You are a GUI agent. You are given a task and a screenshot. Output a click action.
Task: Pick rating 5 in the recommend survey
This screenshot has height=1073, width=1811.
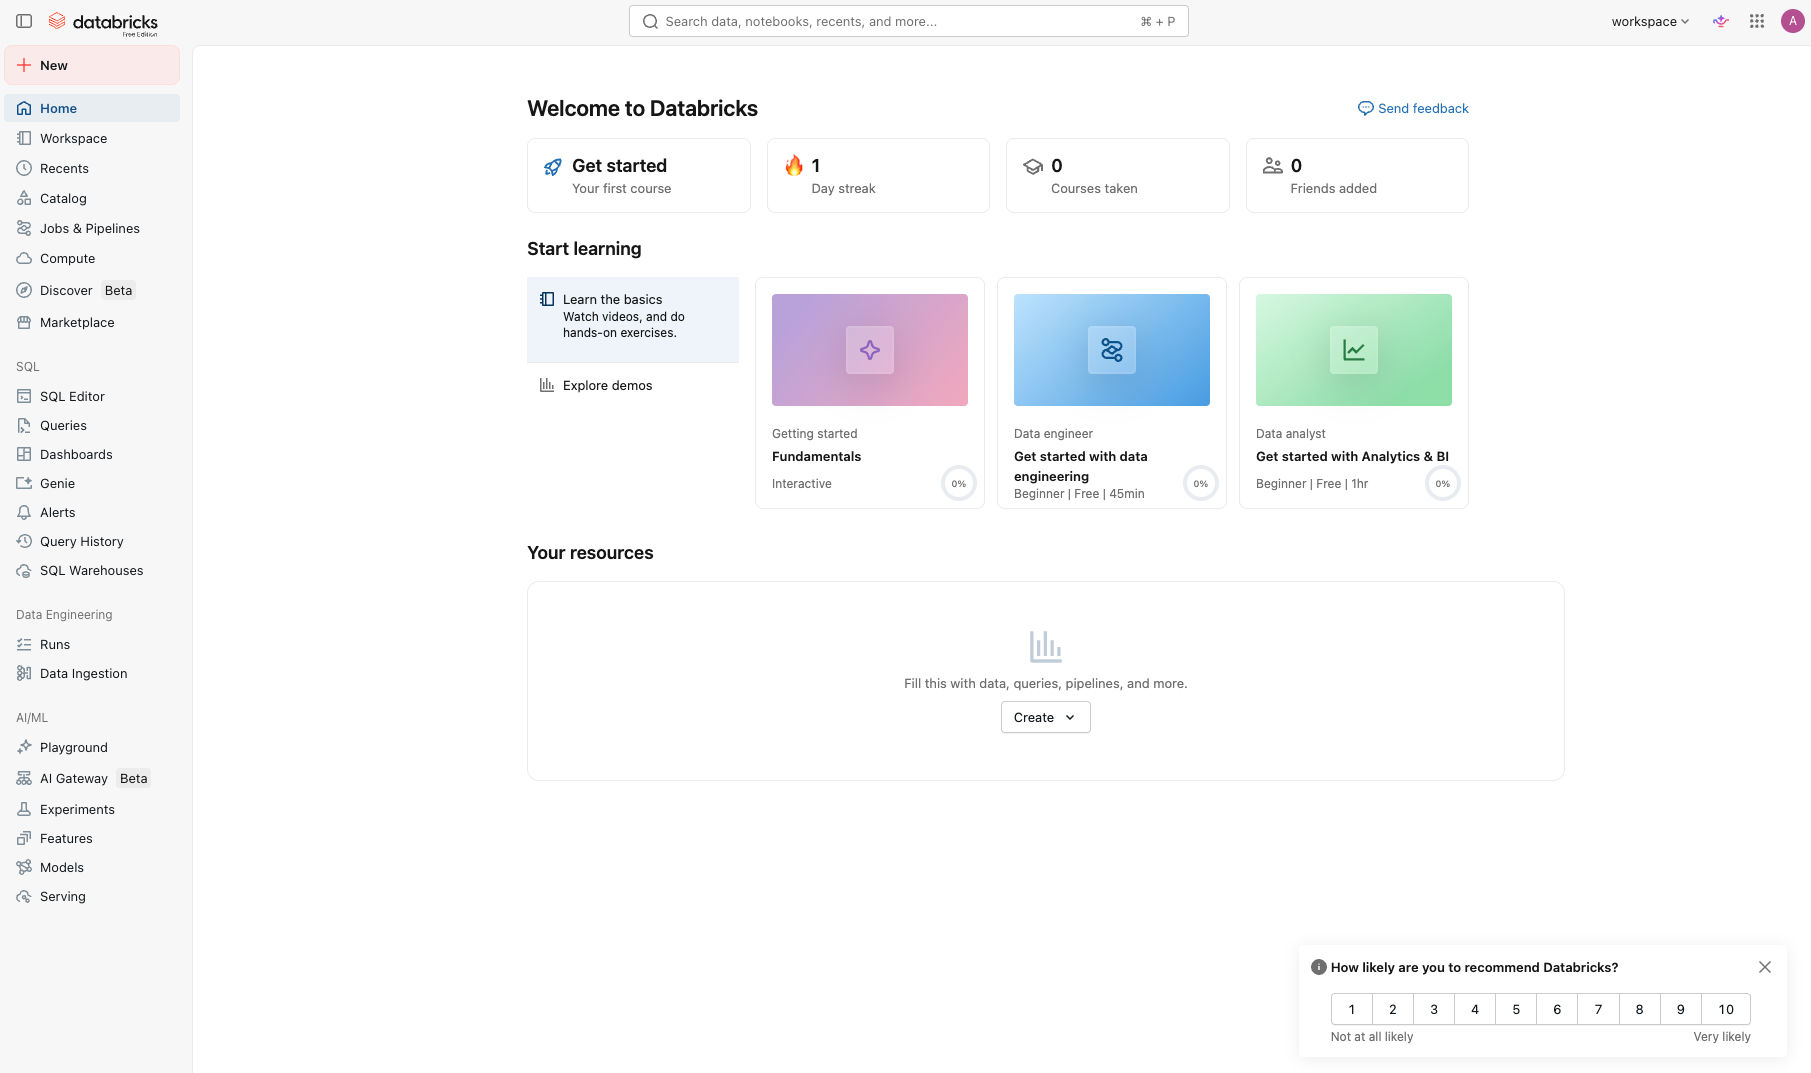click(x=1515, y=1009)
